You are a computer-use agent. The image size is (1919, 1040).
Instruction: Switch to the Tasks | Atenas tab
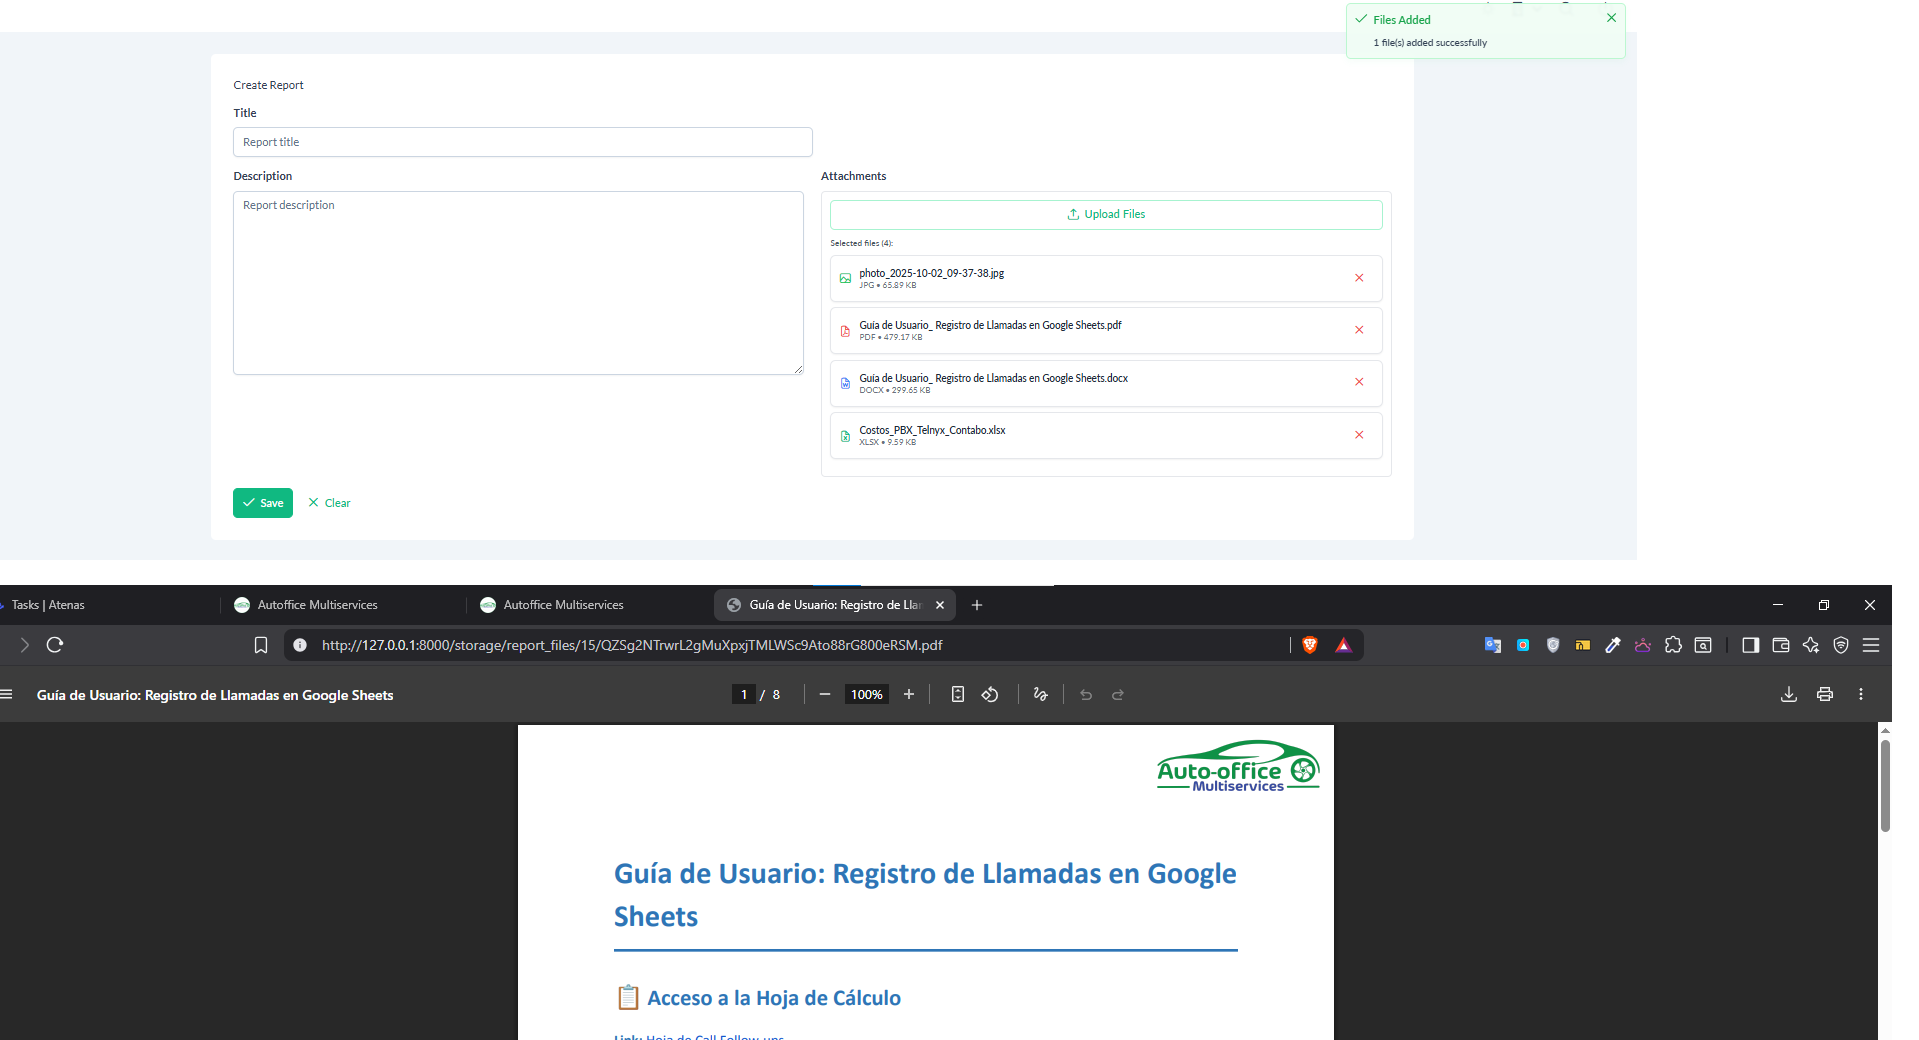pos(49,605)
